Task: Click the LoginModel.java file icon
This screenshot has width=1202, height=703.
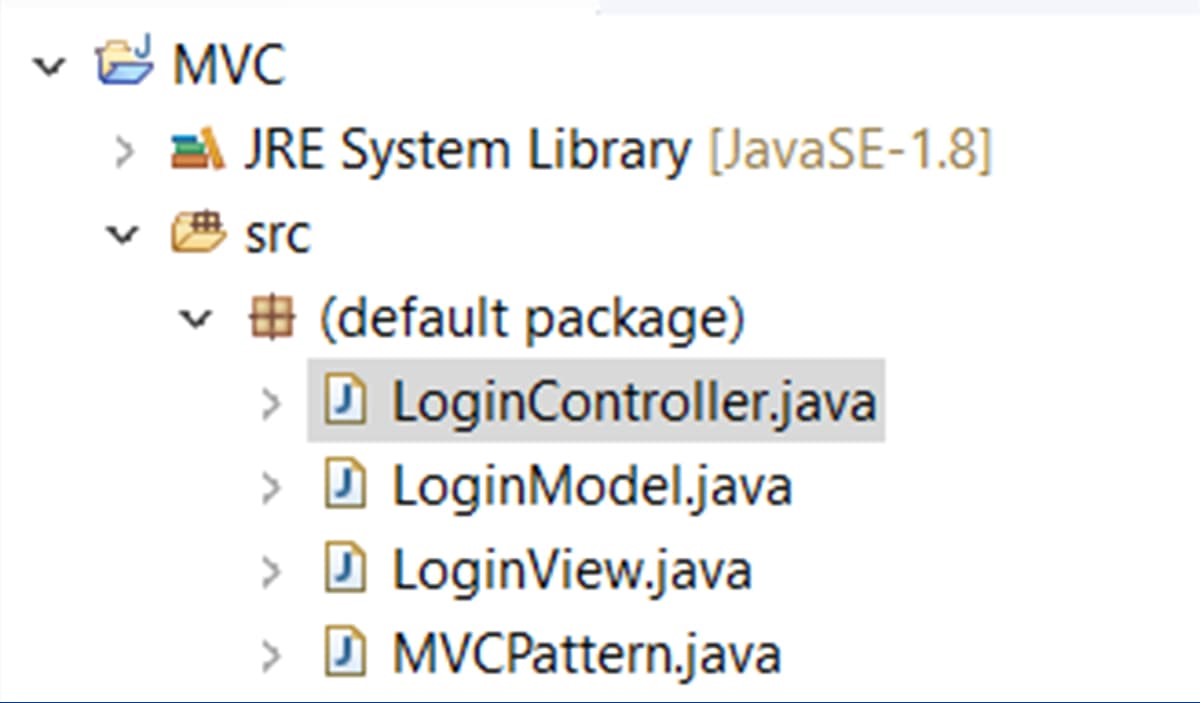Action: (x=346, y=486)
